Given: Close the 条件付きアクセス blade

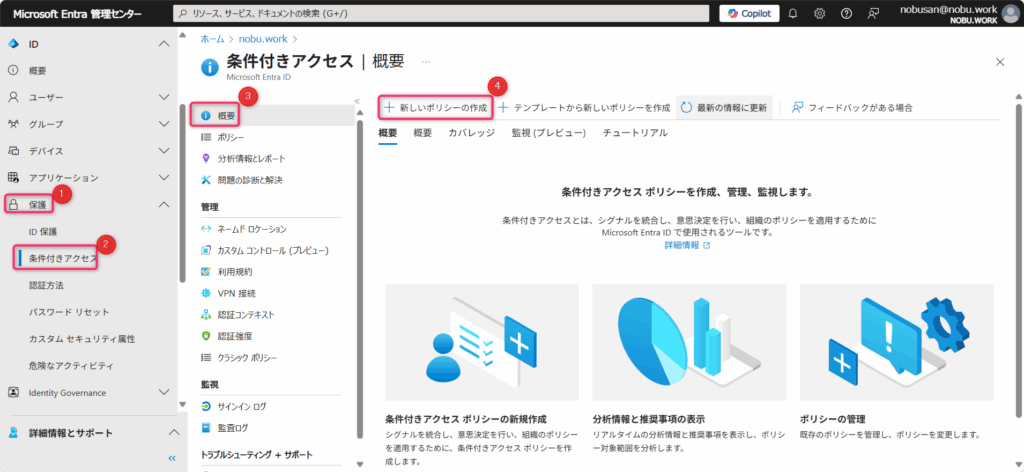Looking at the screenshot, I should pos(1000,62).
